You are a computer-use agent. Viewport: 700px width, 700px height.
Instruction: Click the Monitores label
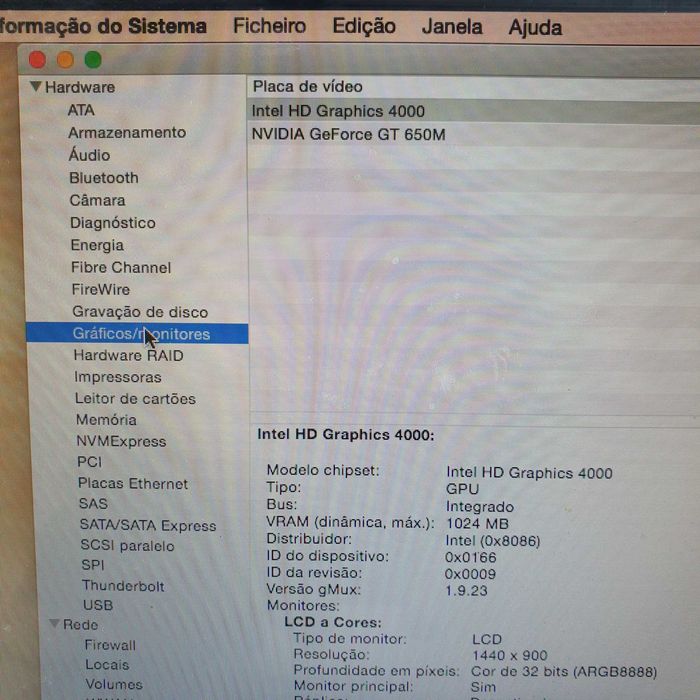pos(303,606)
